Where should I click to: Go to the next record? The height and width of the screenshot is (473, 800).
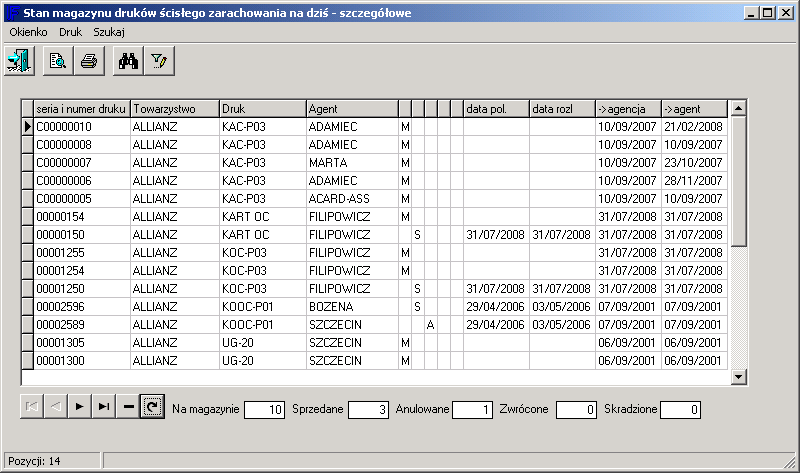coord(80,407)
